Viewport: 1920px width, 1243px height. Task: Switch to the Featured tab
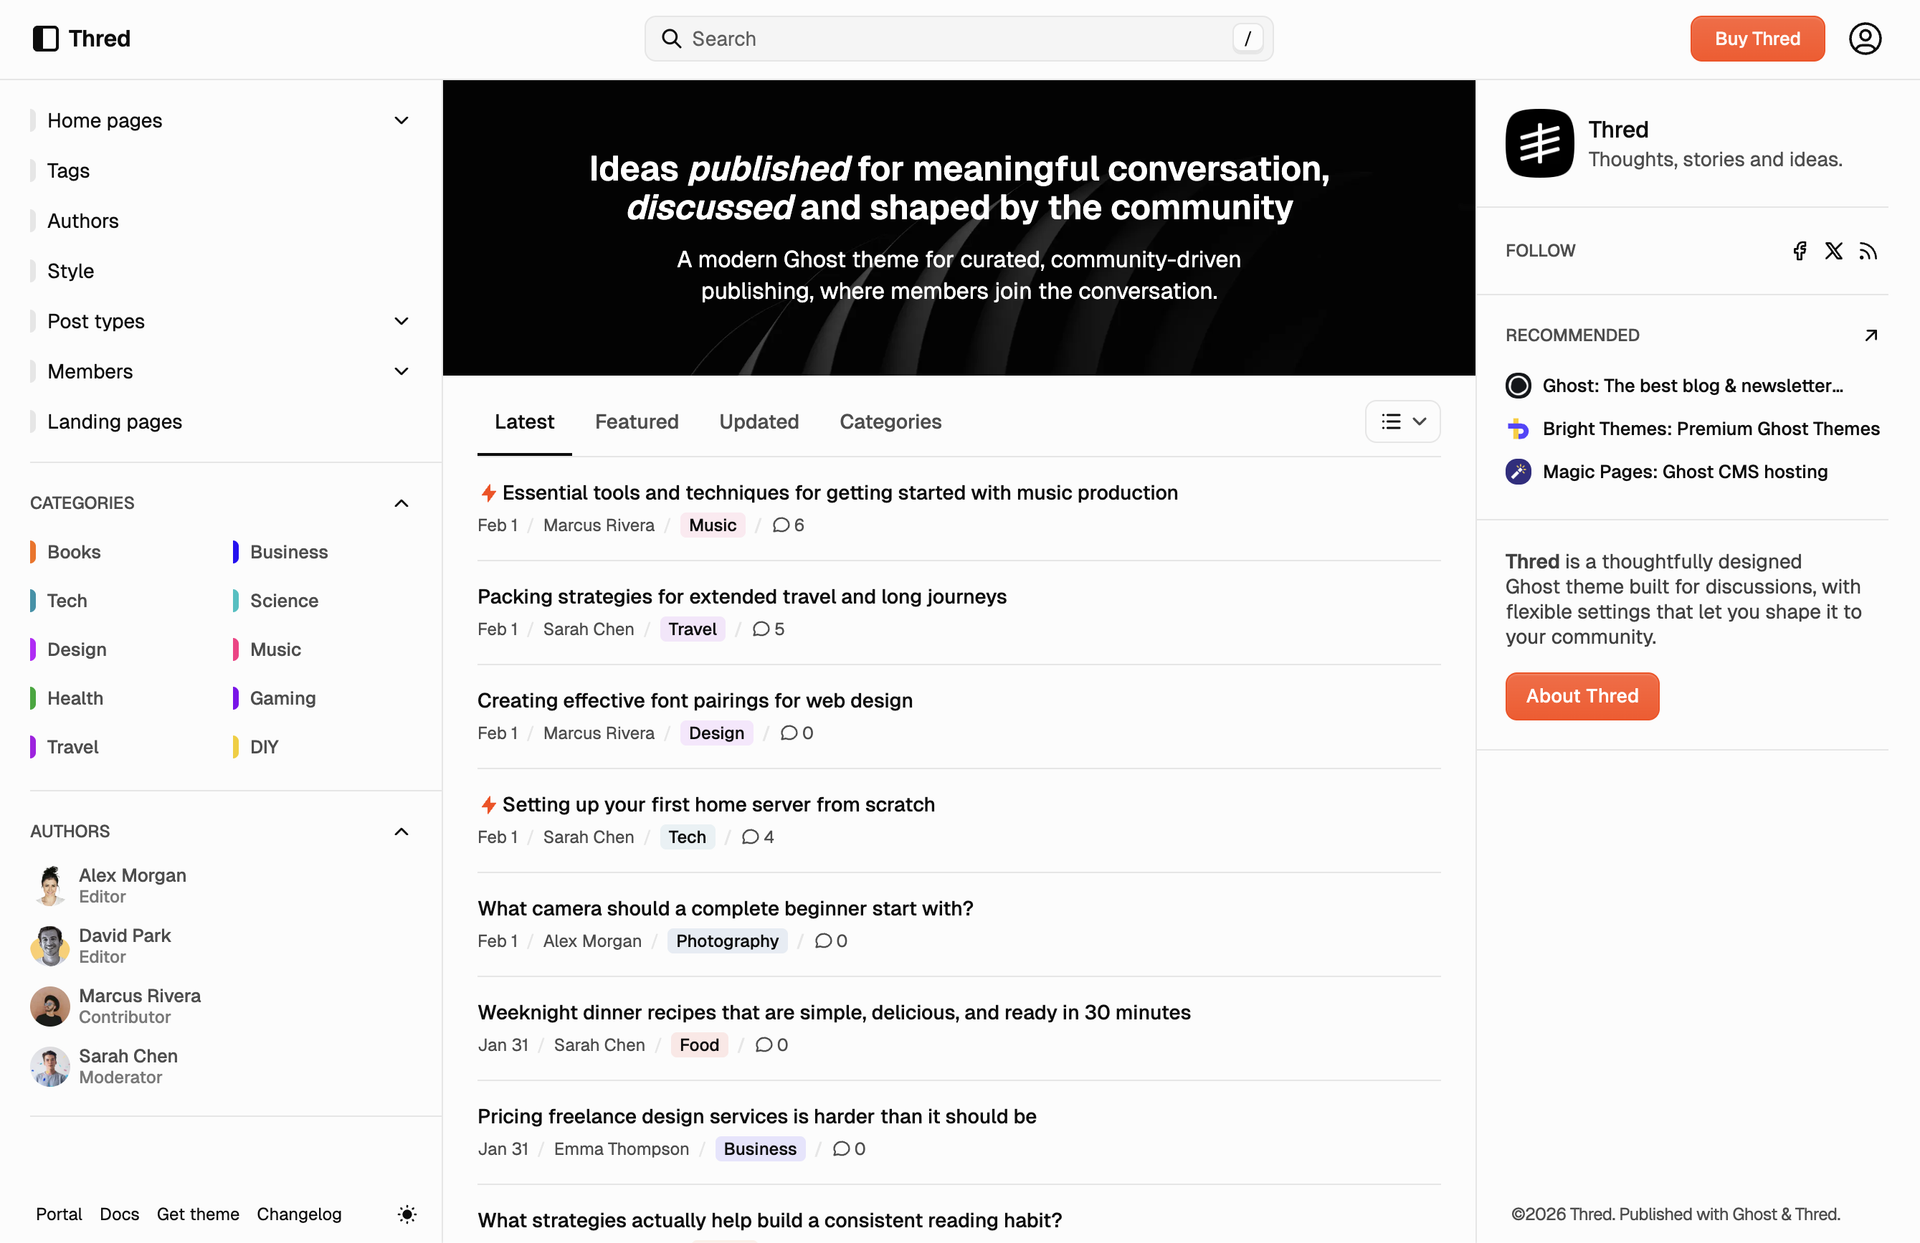pos(636,422)
